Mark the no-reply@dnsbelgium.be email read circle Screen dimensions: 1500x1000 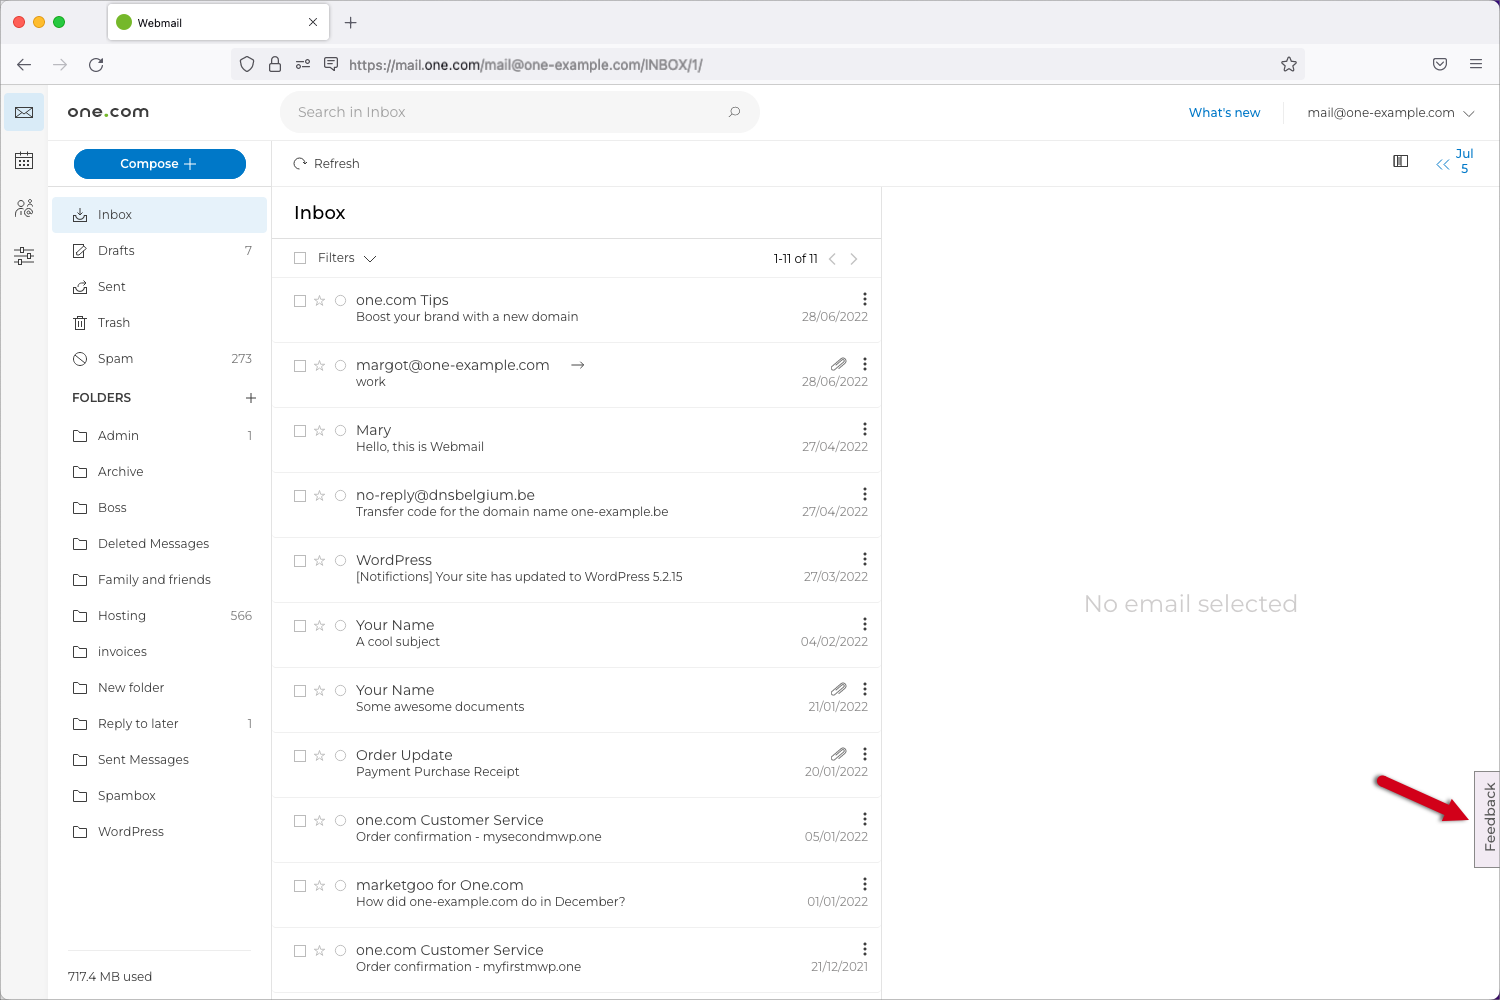coord(340,496)
